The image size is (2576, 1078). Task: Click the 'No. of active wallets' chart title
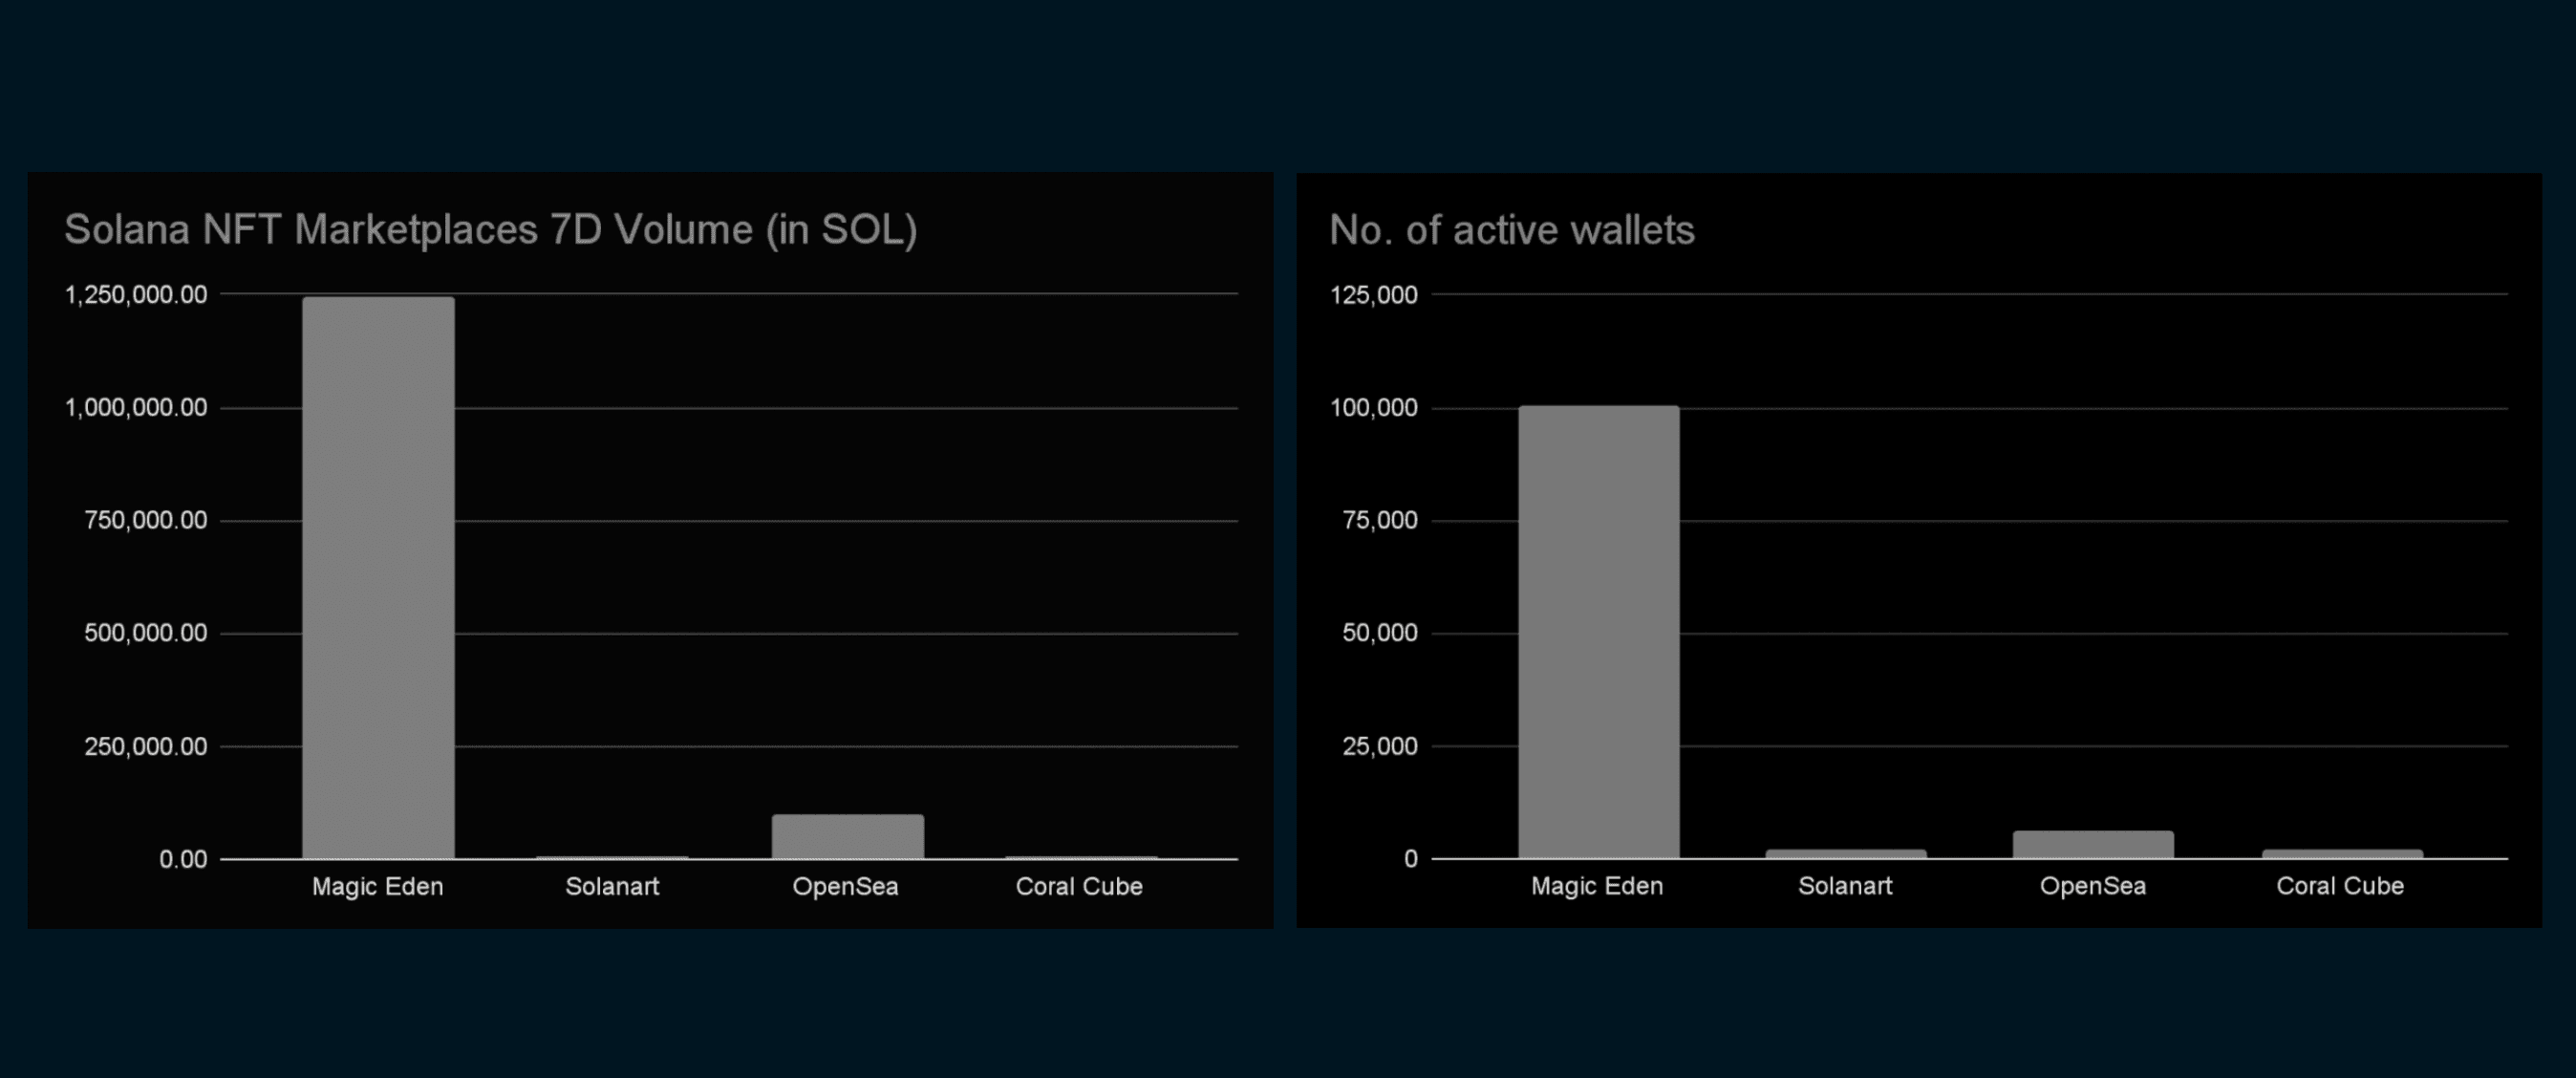1511,231
